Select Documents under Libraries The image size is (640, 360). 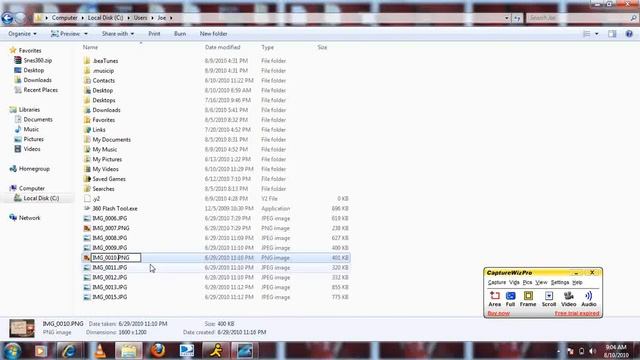coord(33,119)
